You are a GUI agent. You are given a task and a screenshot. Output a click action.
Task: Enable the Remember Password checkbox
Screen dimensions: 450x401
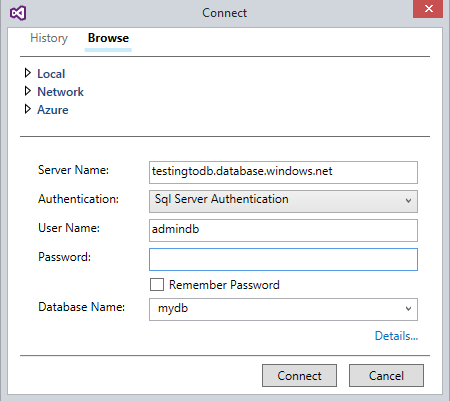click(x=157, y=285)
